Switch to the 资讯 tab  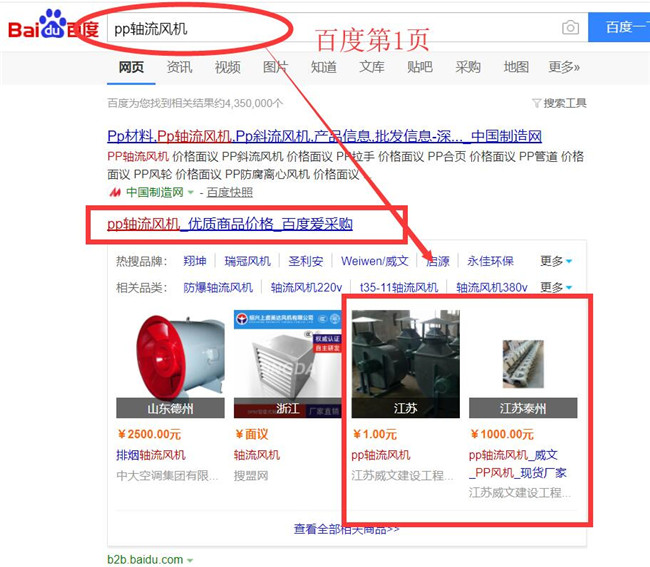click(x=179, y=67)
